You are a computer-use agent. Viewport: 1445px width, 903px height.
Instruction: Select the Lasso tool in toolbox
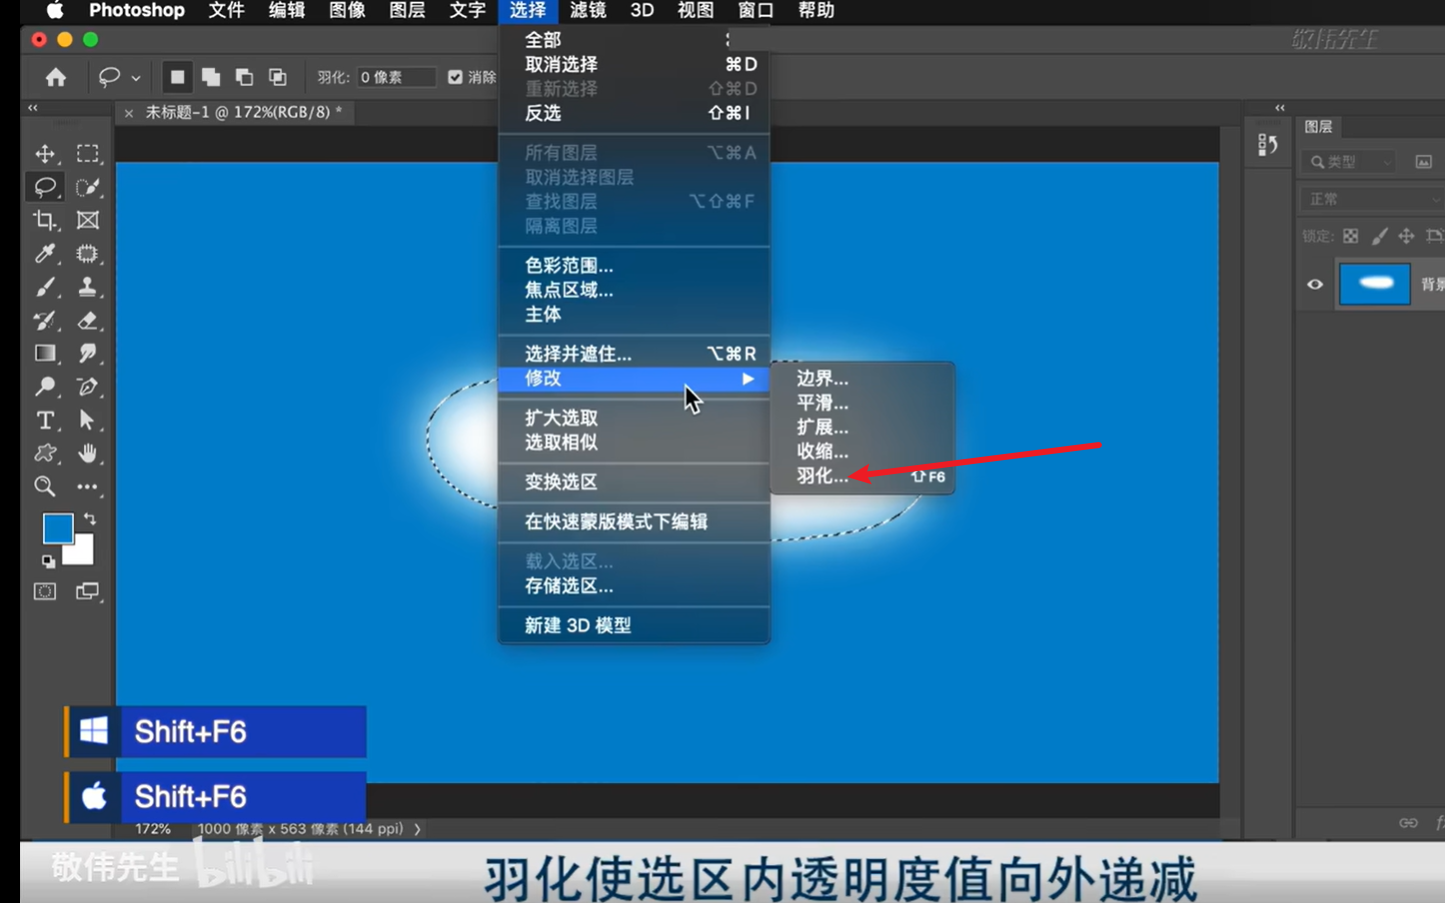click(x=45, y=187)
